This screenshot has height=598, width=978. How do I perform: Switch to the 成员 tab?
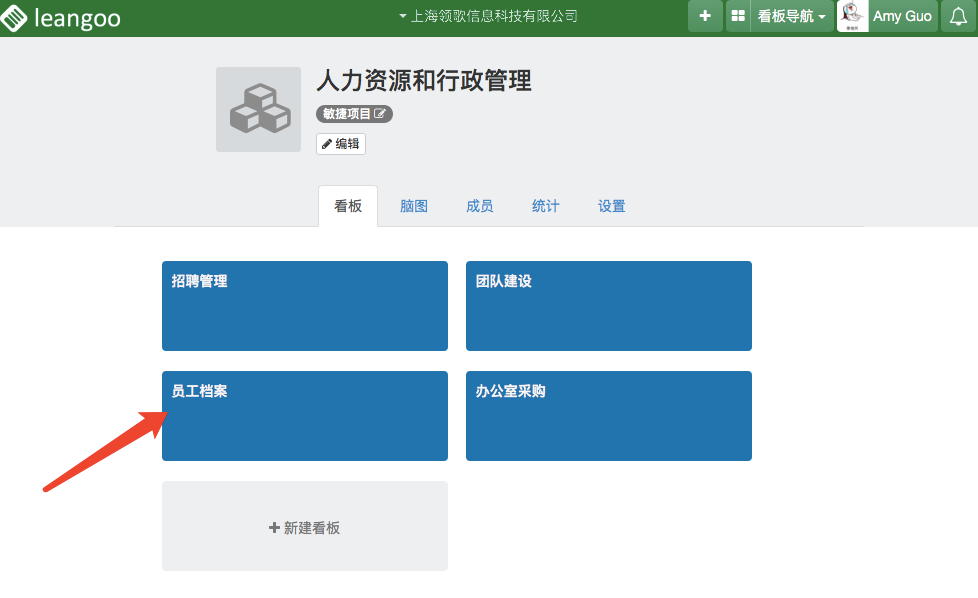479,206
